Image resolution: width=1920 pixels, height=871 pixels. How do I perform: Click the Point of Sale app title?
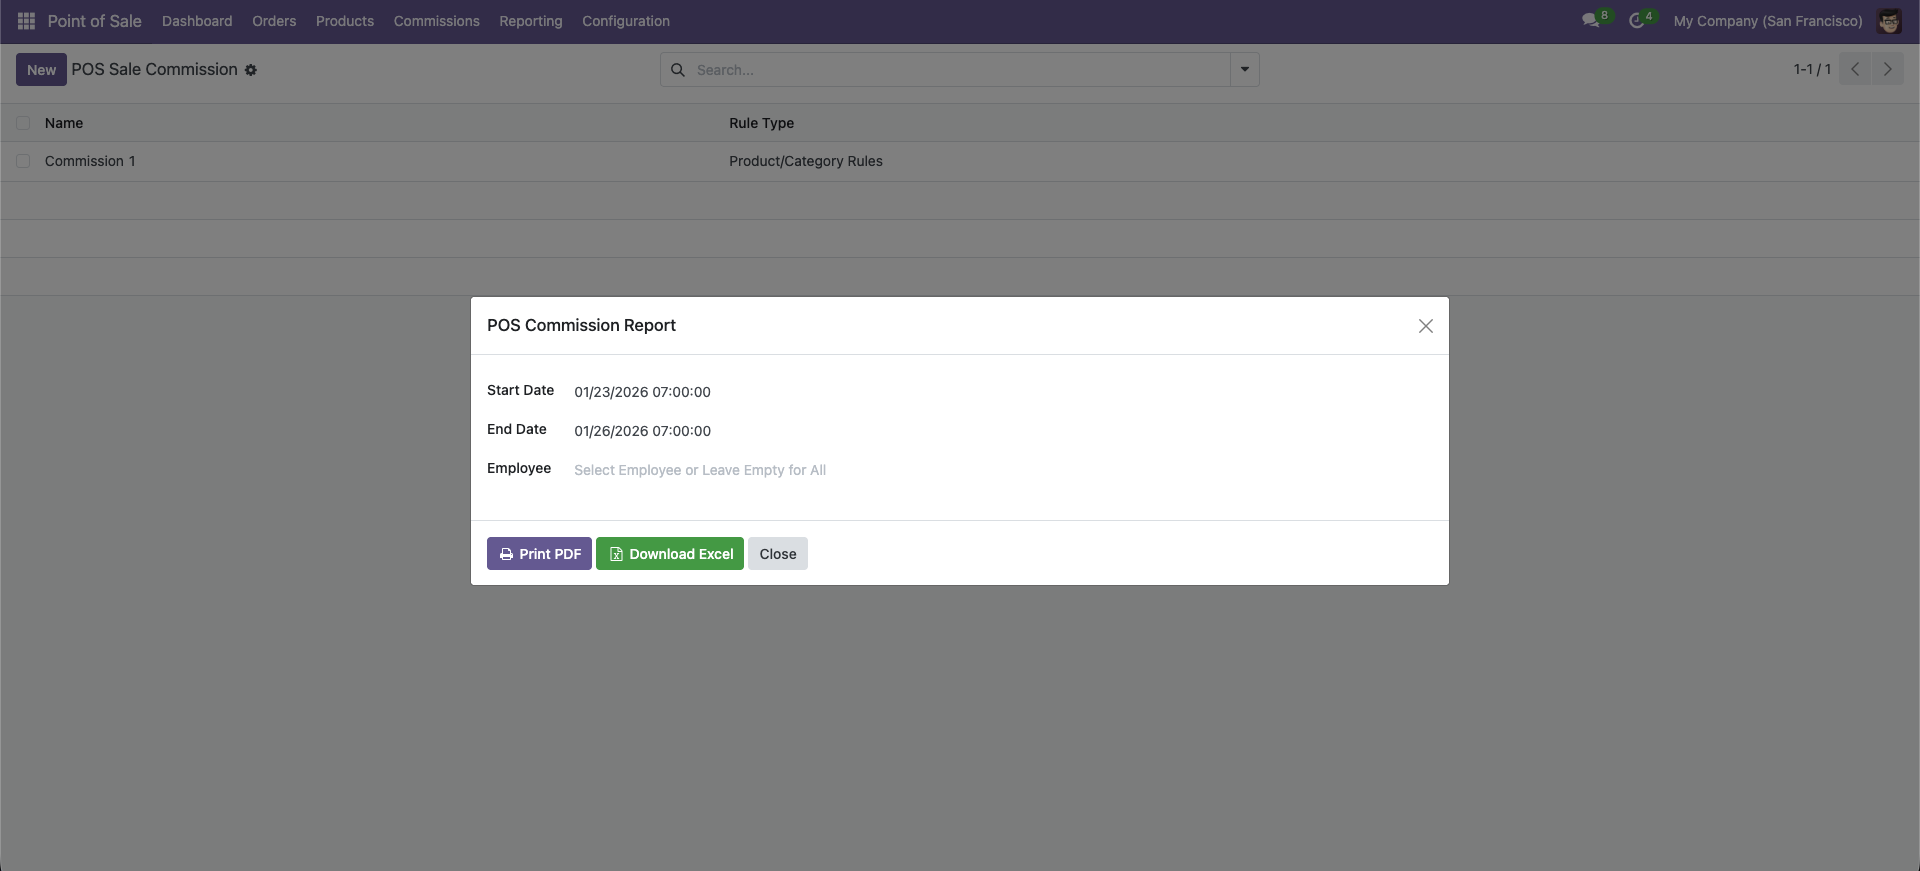pyautogui.click(x=95, y=21)
